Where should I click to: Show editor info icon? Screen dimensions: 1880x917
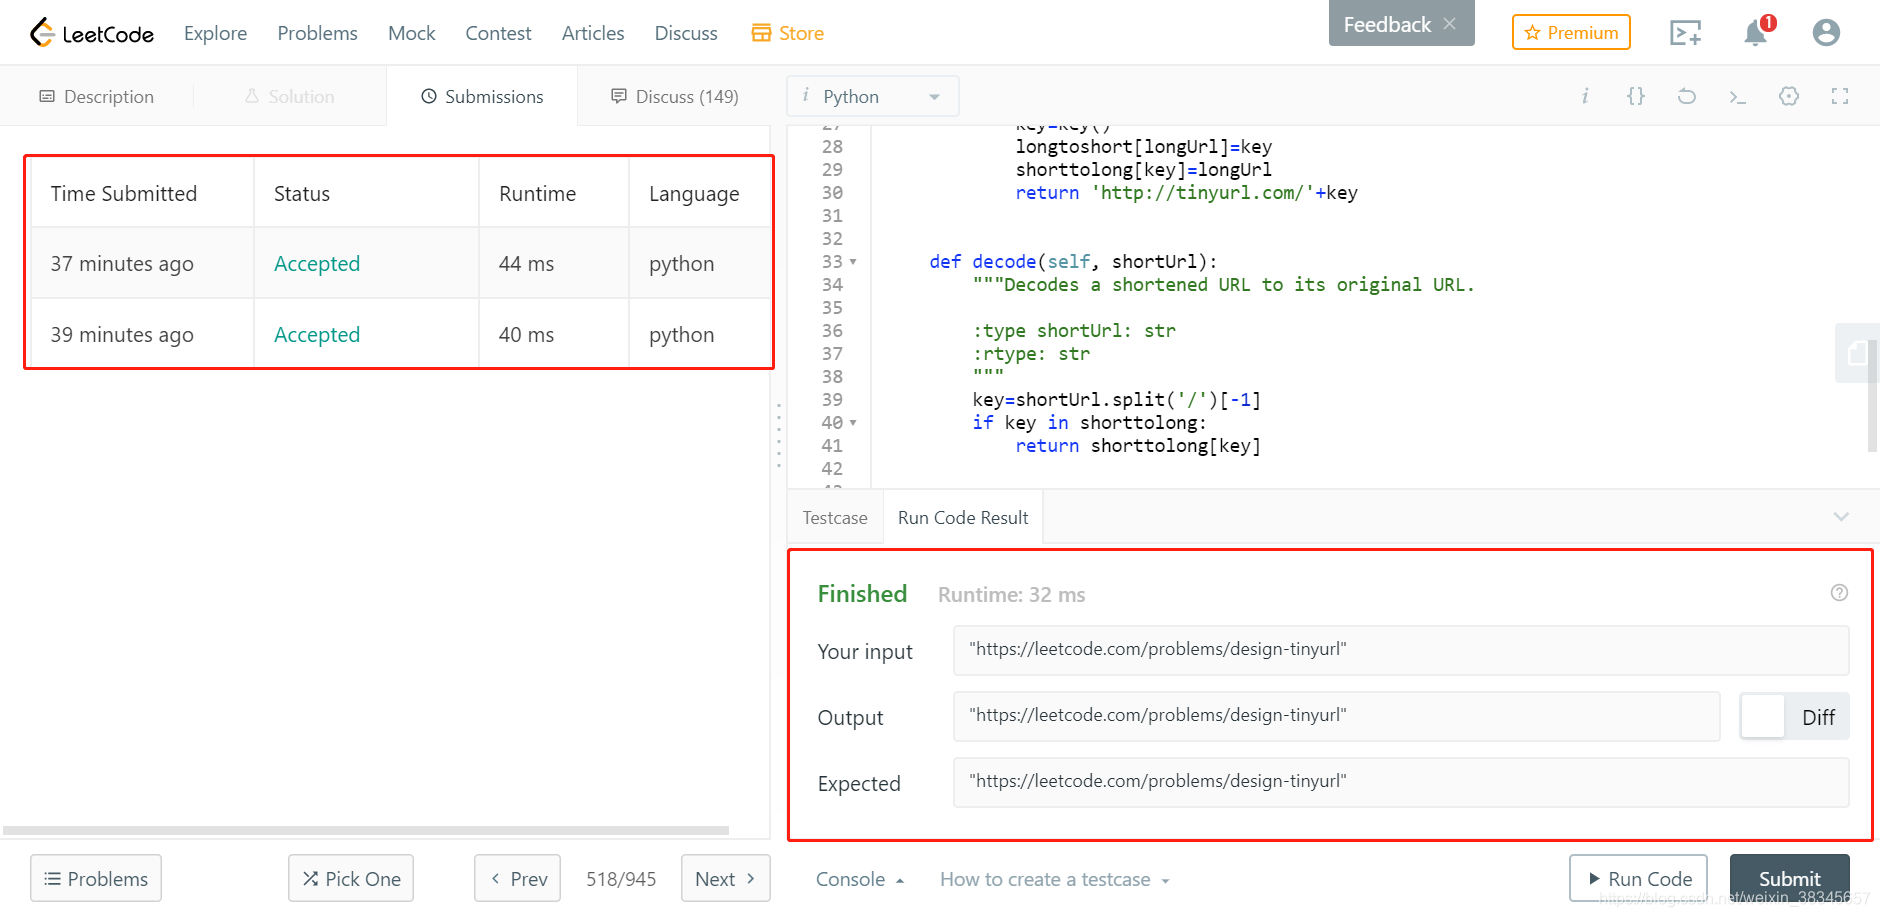(x=1585, y=96)
